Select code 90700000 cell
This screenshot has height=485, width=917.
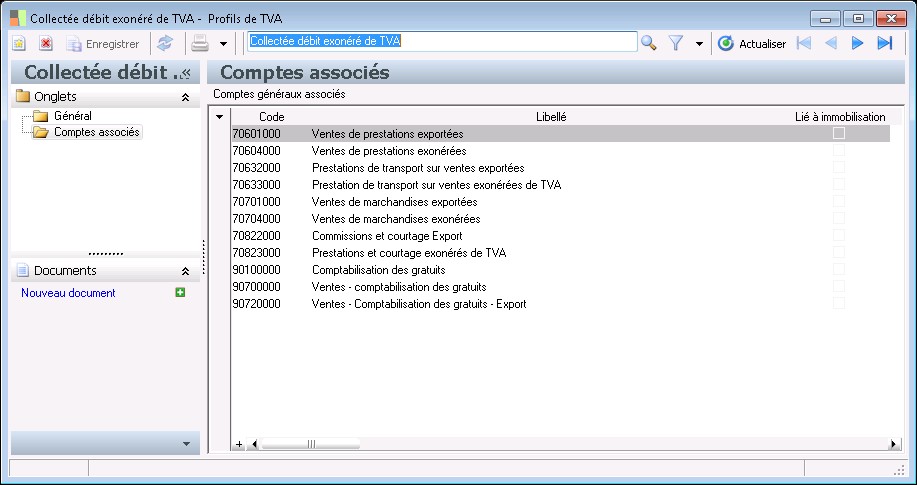[x=256, y=287]
